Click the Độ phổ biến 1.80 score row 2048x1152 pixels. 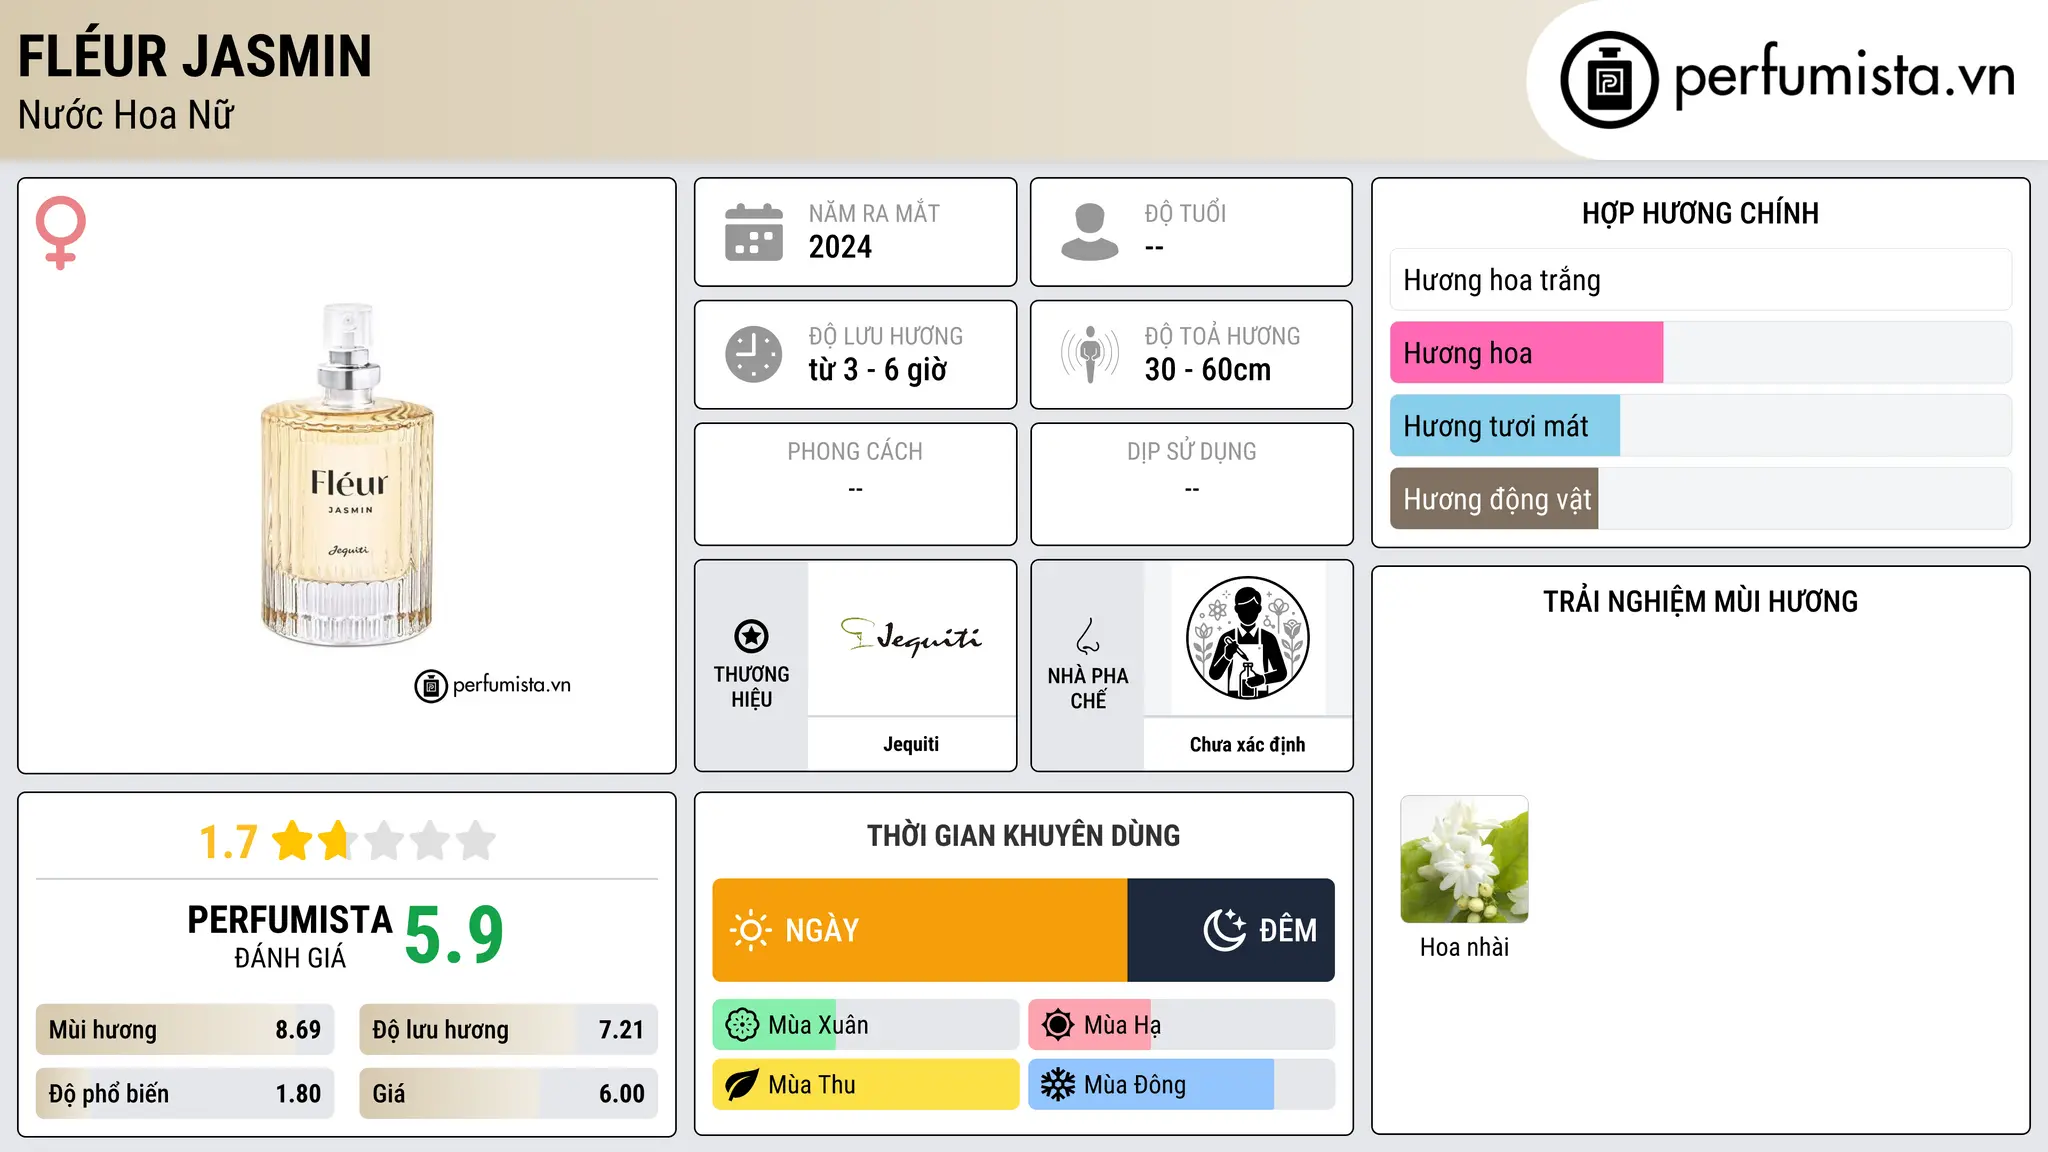[185, 1094]
